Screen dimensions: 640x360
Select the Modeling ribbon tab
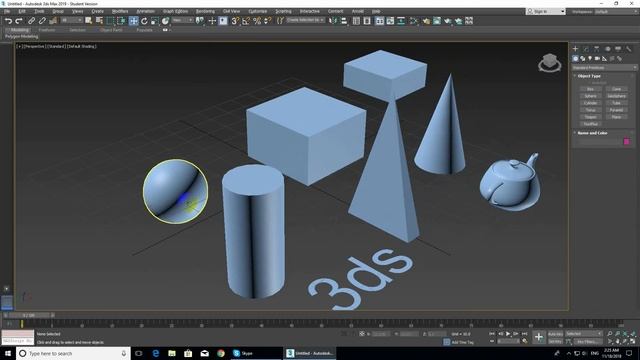(x=20, y=30)
